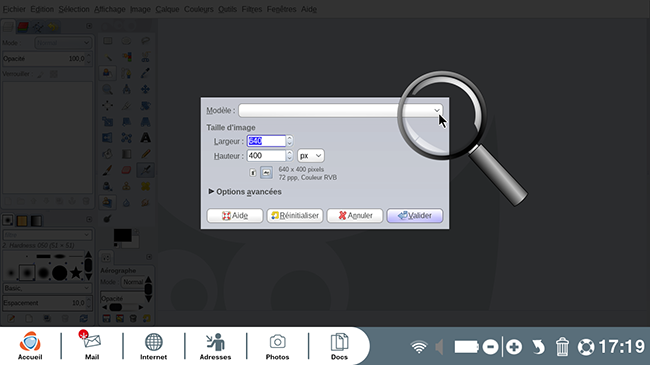Viewport: 650px width, 365px height.
Task: Select the Measure compass tool
Action: coord(126,90)
